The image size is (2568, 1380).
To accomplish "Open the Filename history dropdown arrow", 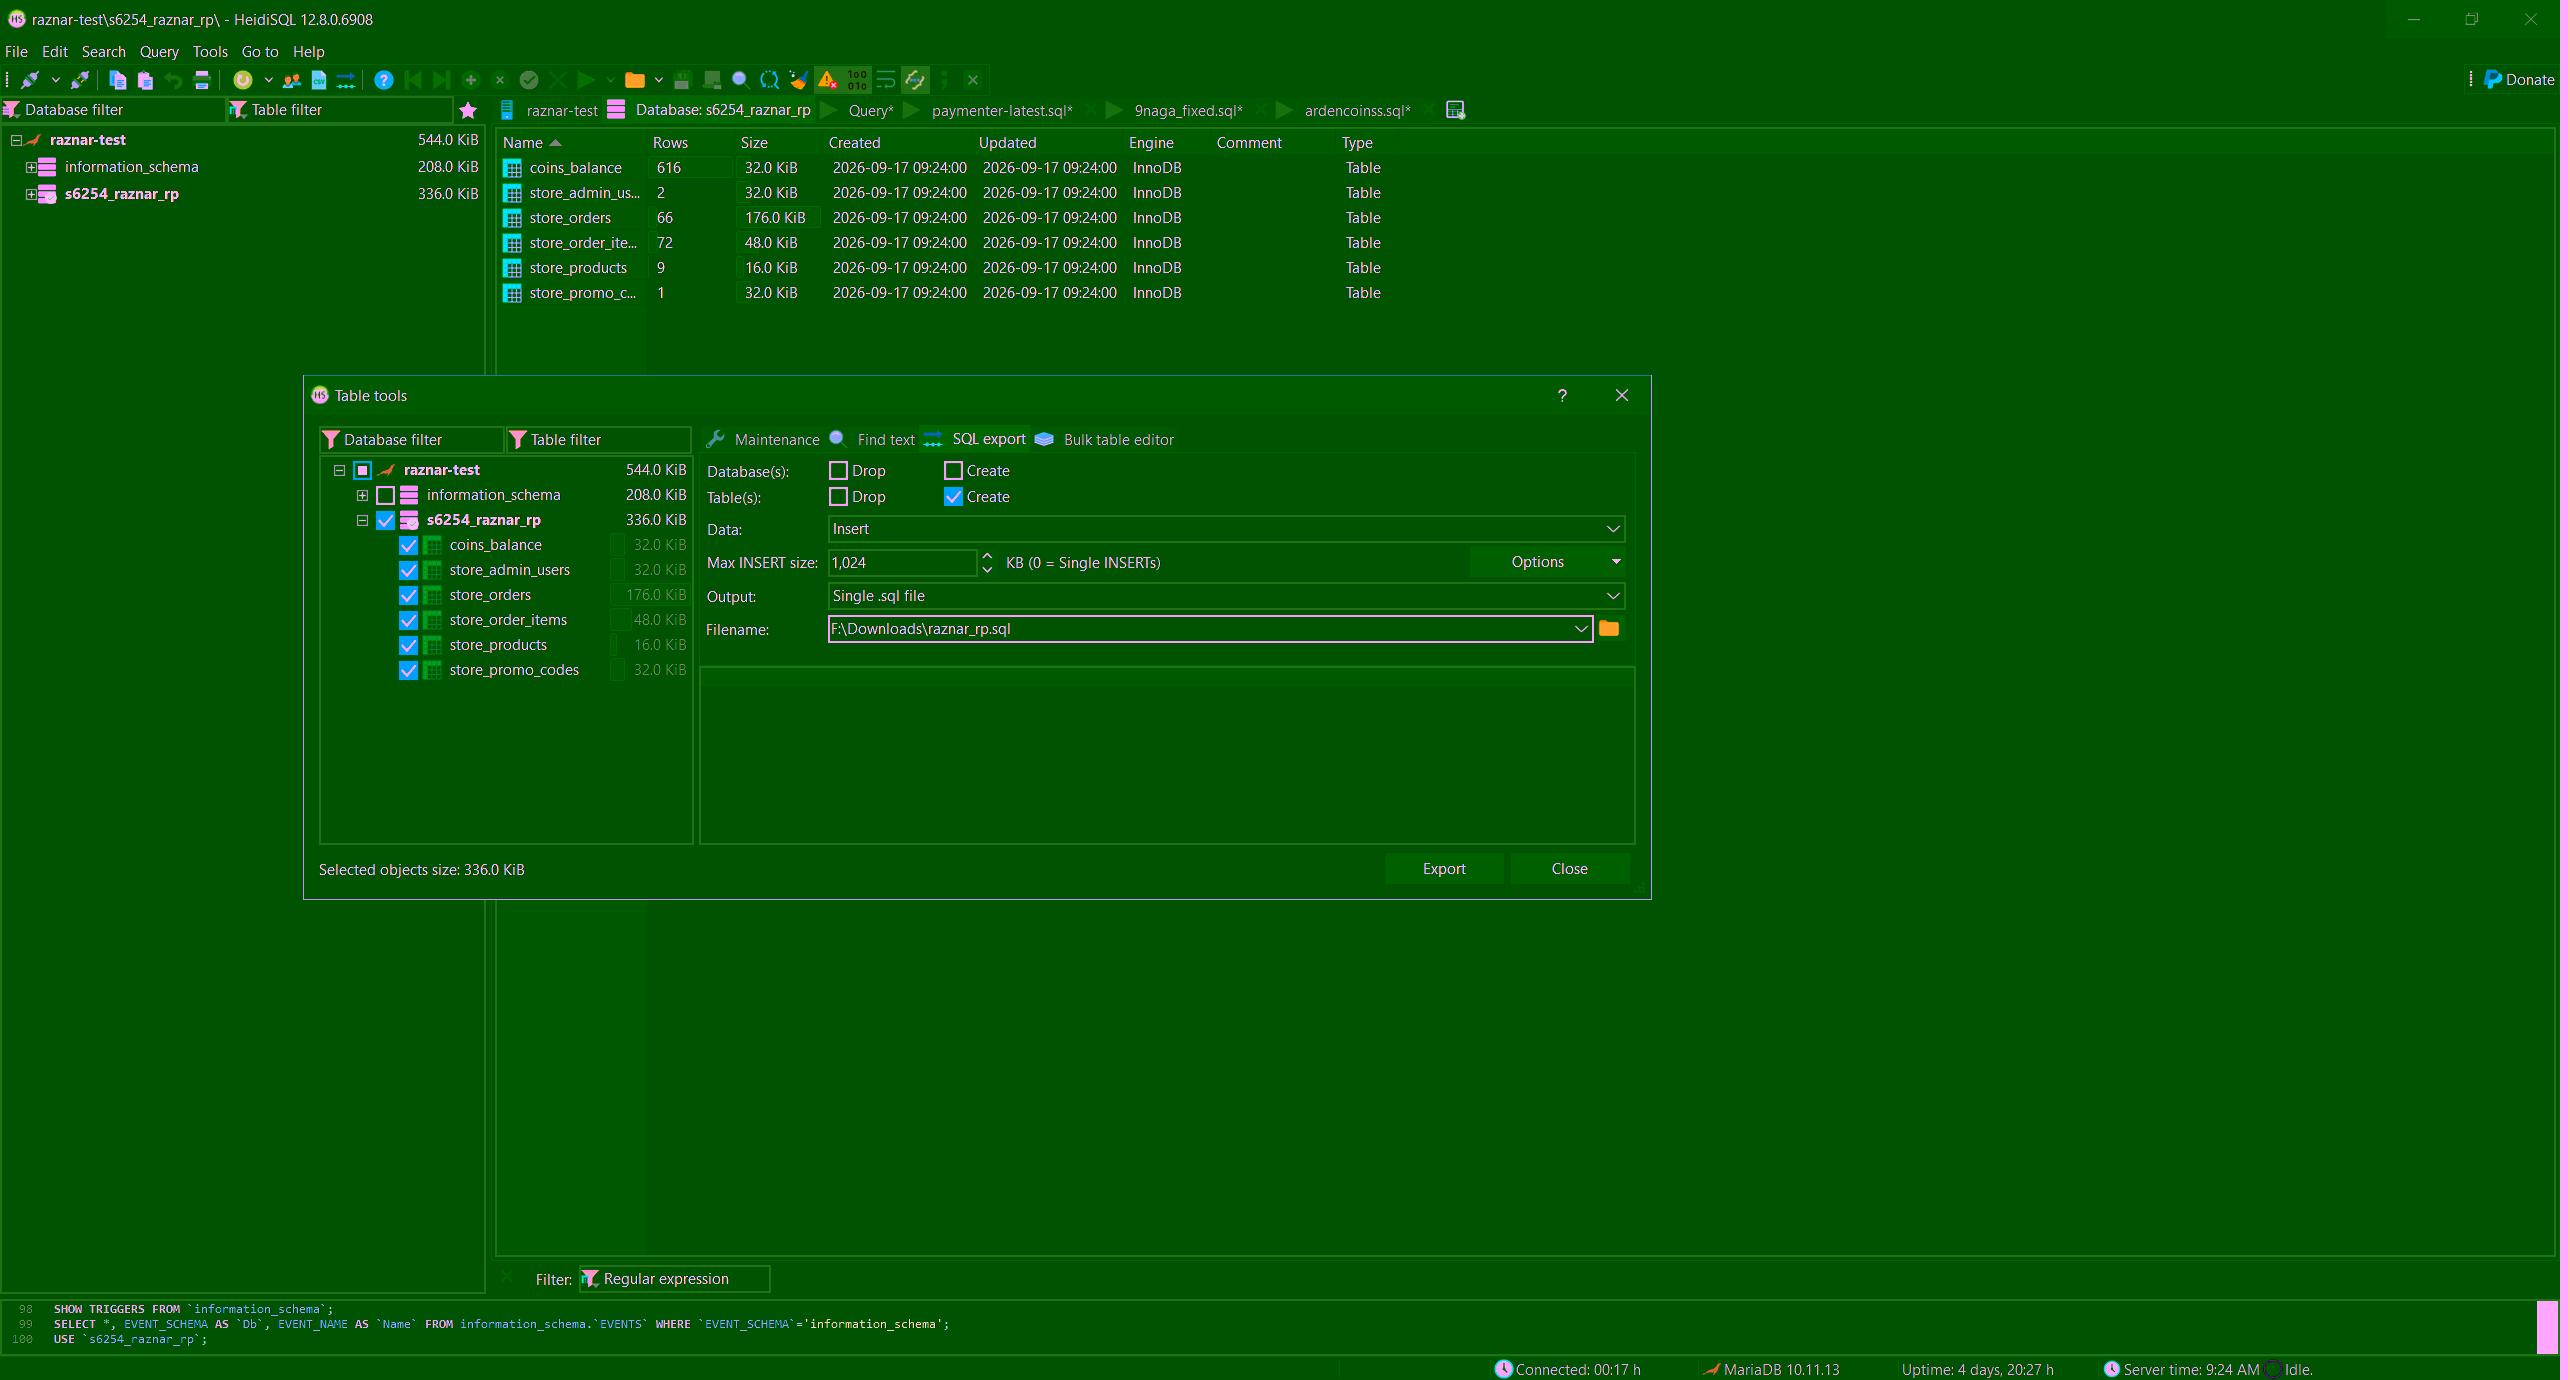I will click(x=1581, y=629).
